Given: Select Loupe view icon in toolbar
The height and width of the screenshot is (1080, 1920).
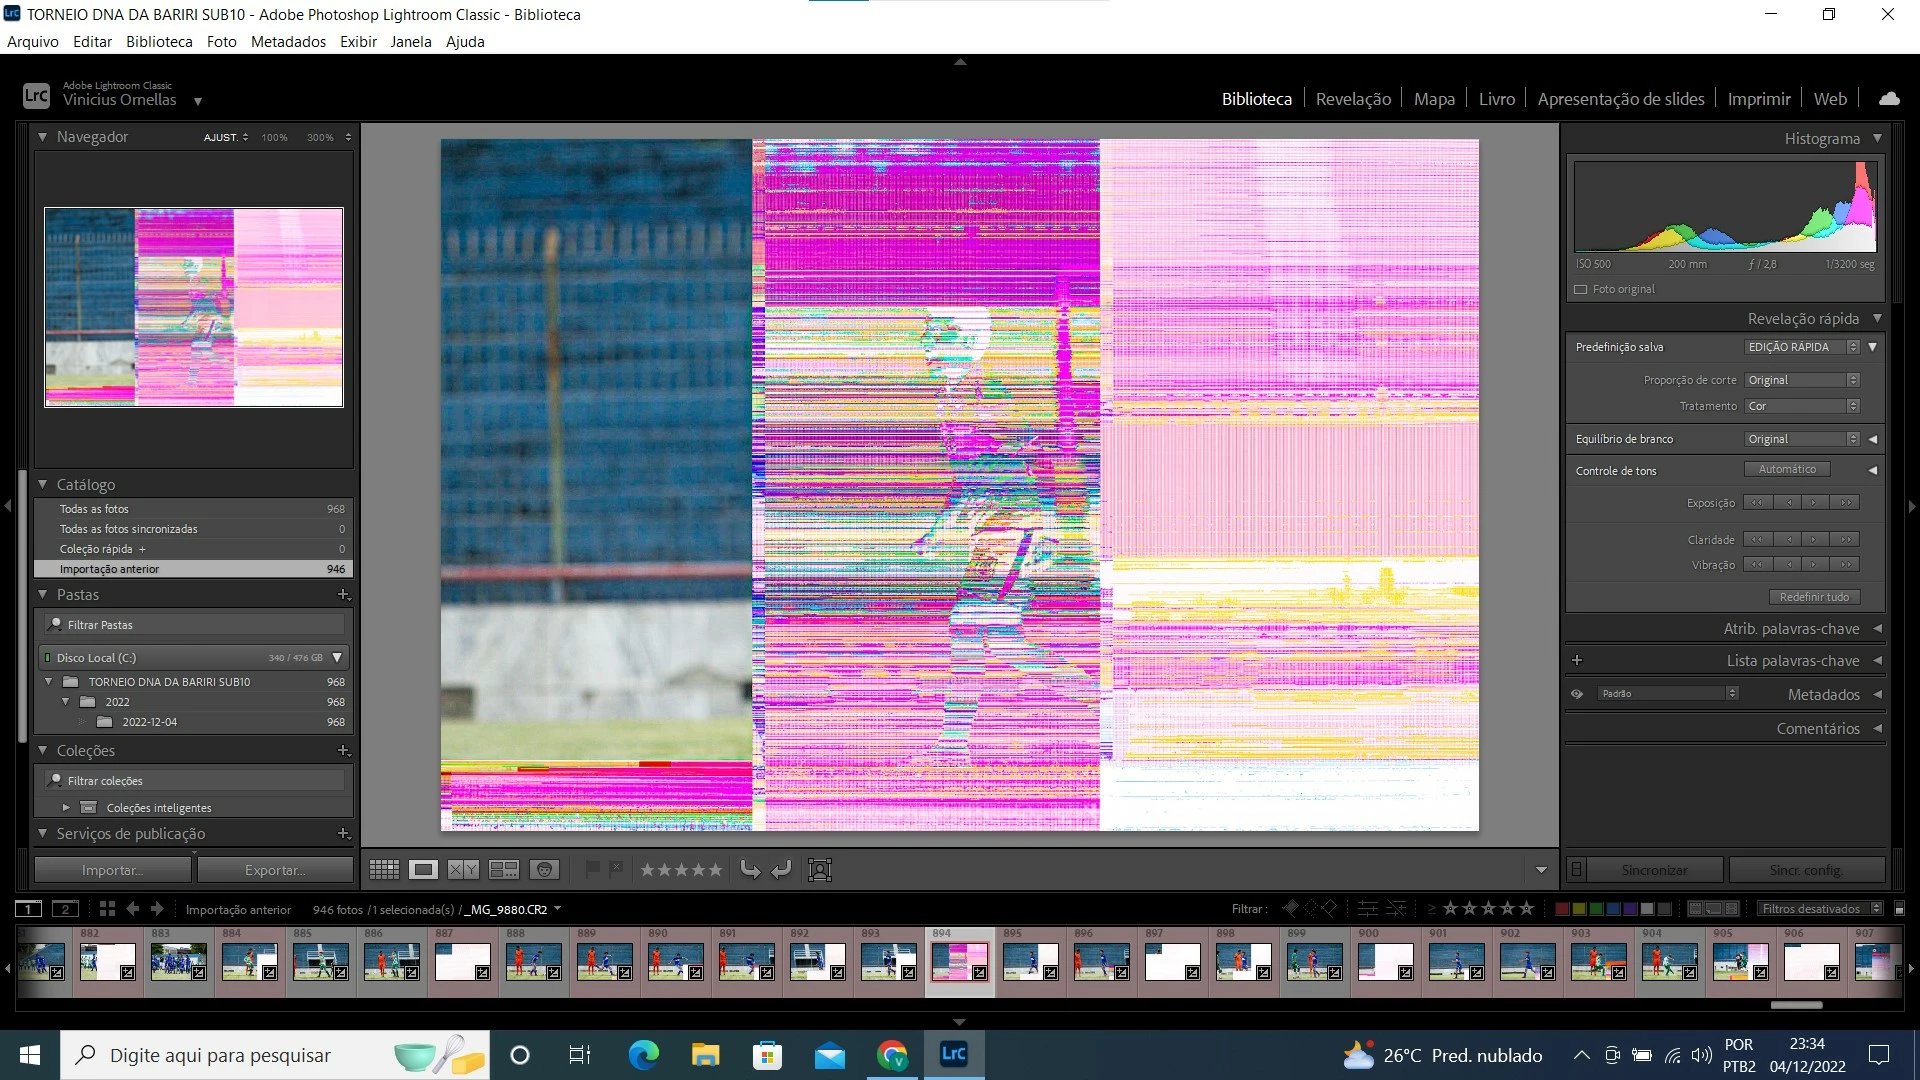Looking at the screenshot, I should click(423, 870).
